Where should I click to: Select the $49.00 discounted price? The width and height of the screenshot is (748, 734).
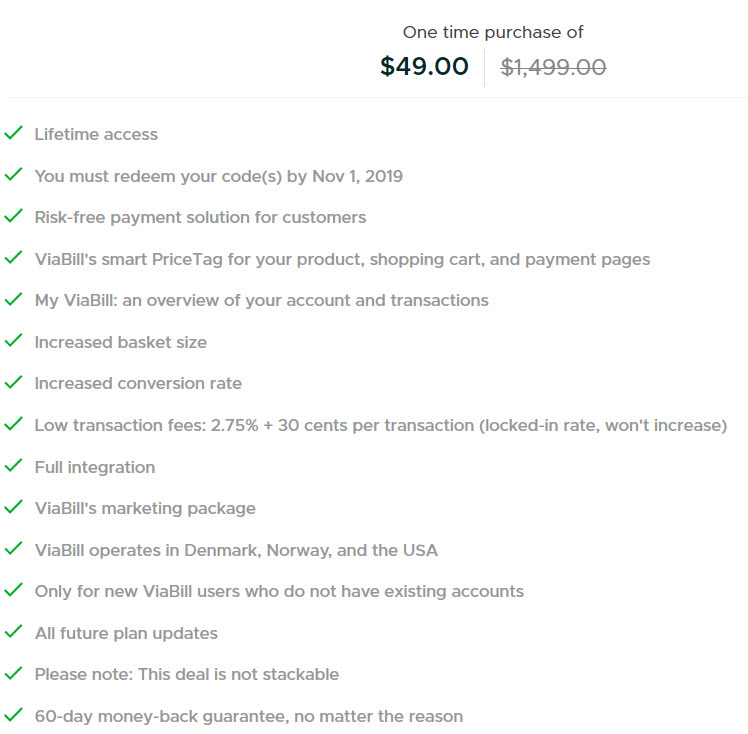coord(424,66)
